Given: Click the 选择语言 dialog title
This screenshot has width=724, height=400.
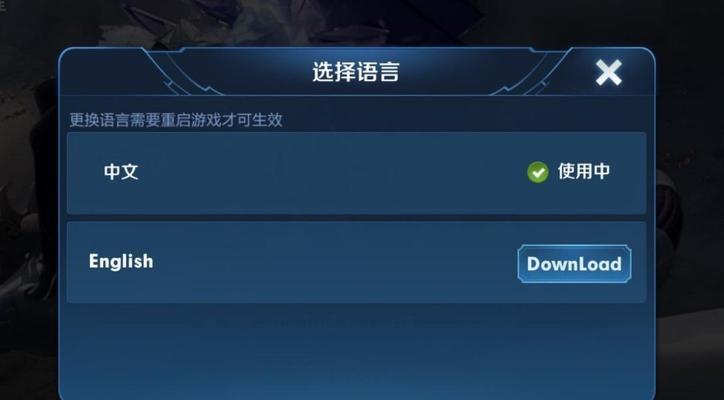Looking at the screenshot, I should click(356, 72).
